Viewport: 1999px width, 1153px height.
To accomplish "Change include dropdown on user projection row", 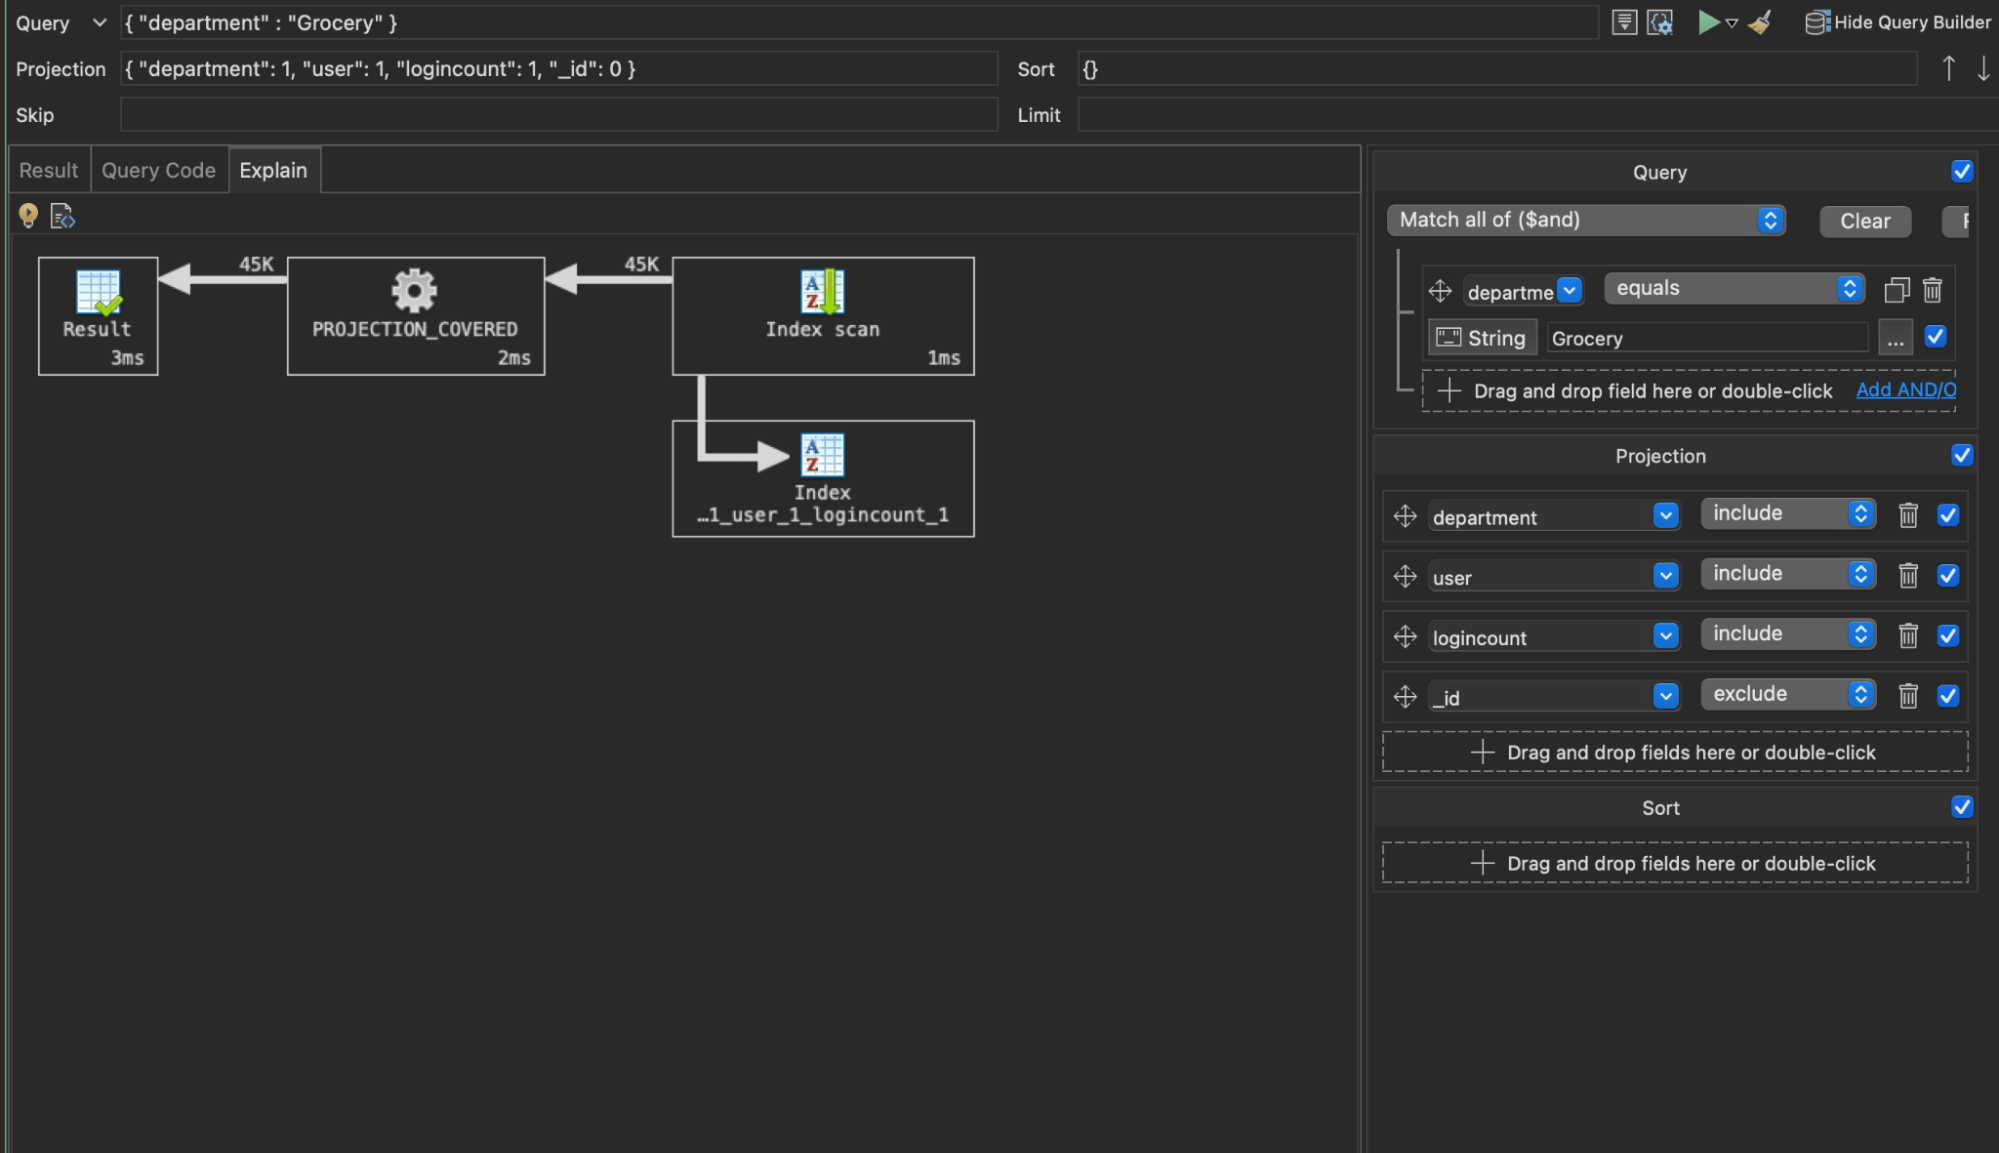I will pos(1787,574).
